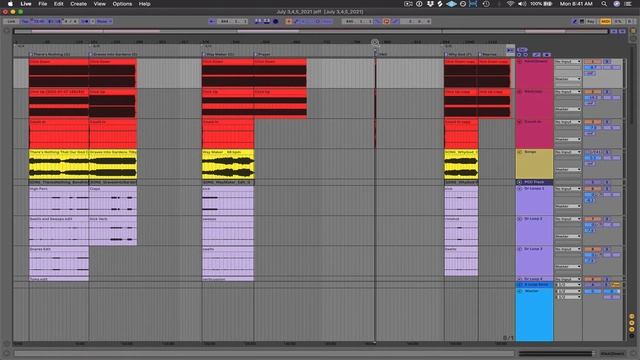Image resolution: width=640 pixels, height=360 pixels.
Task: Open the Songs track's No Input dropdown
Action: (568, 152)
